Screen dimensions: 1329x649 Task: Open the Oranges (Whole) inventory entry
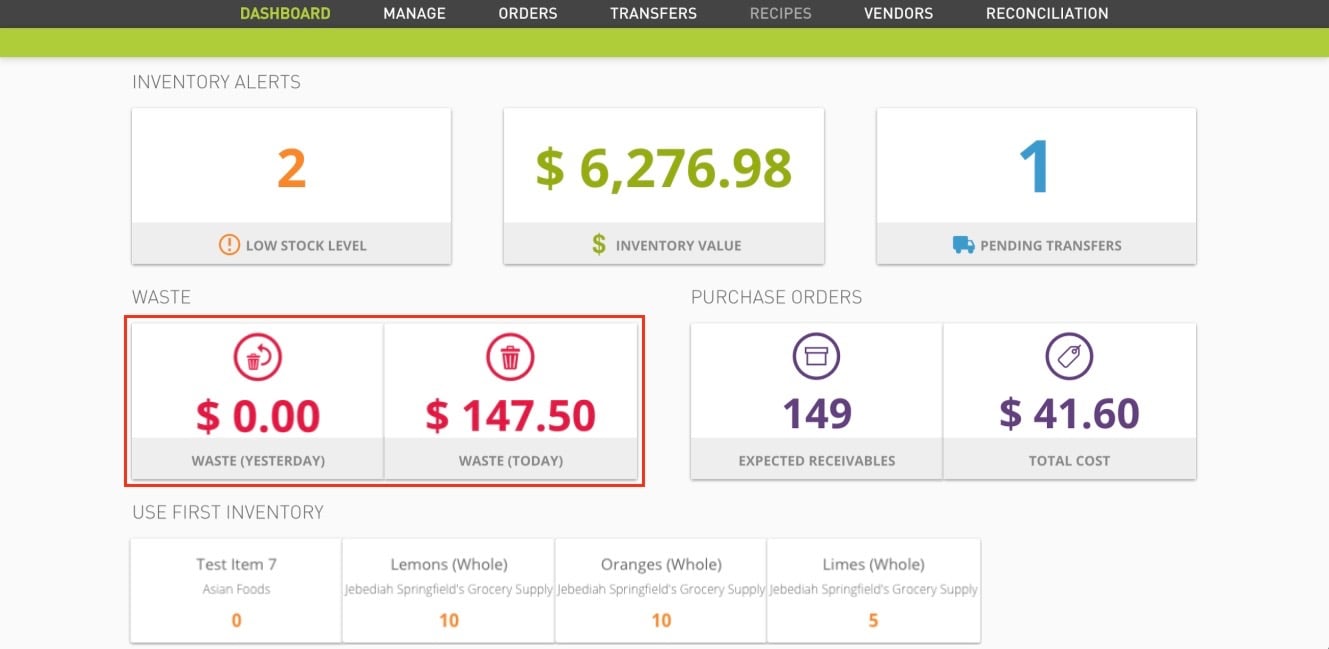660,590
